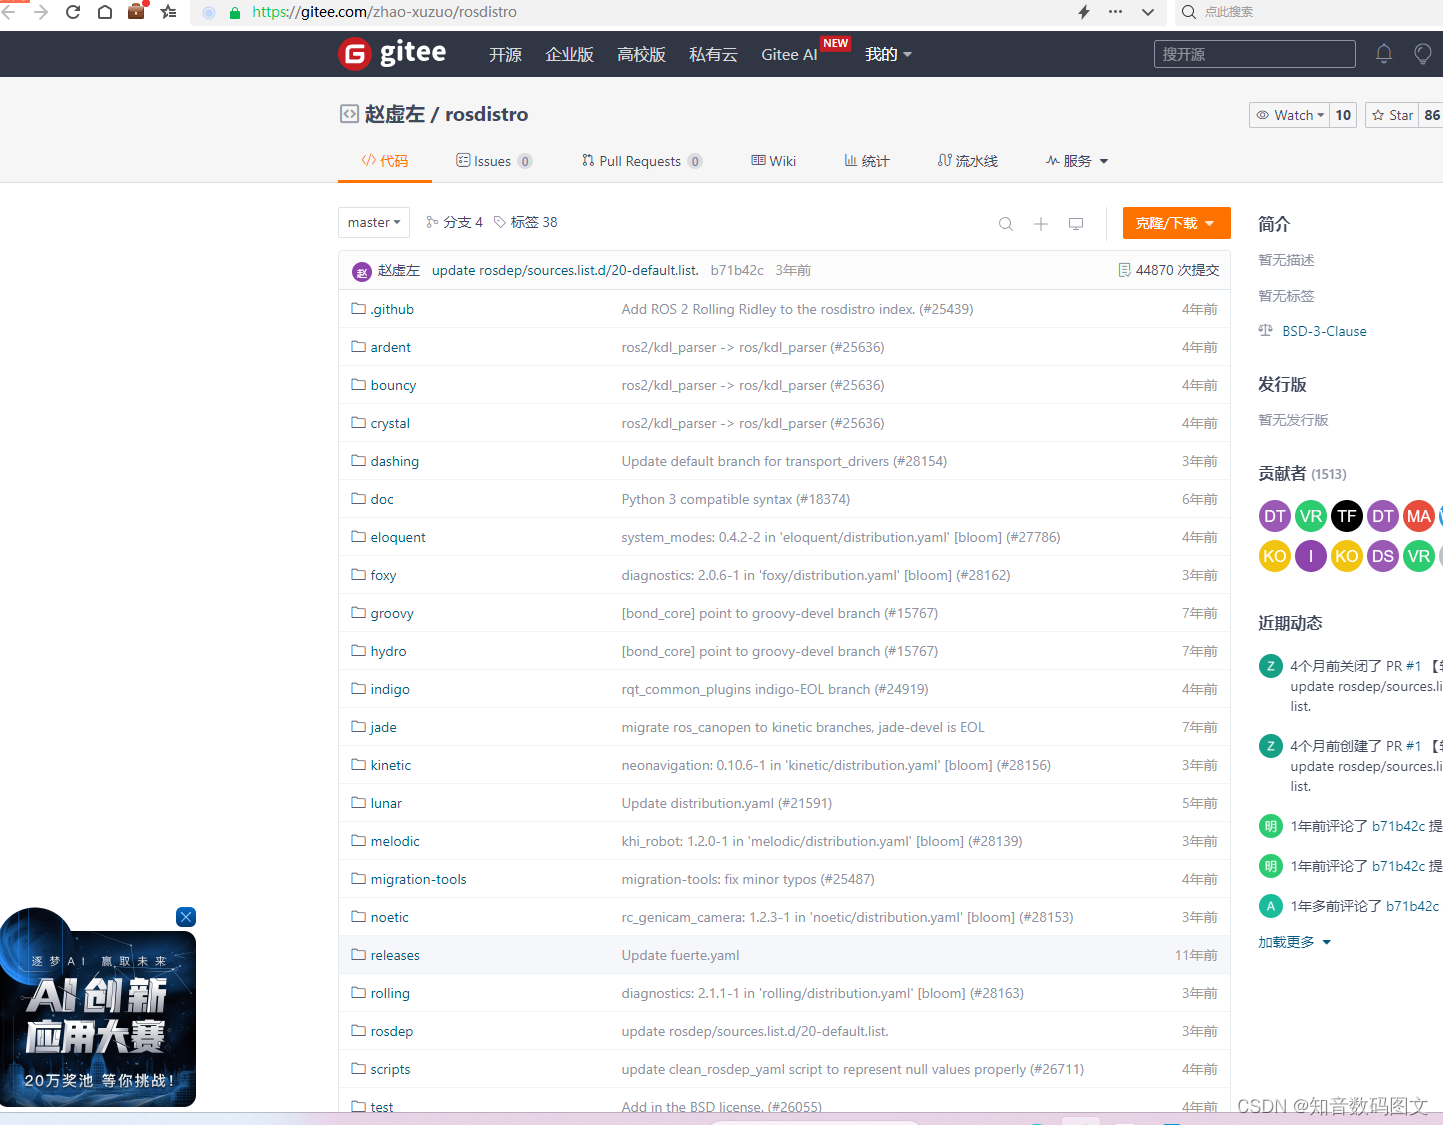Expand the 服务 menu
This screenshot has height=1125, width=1443.
(x=1077, y=161)
